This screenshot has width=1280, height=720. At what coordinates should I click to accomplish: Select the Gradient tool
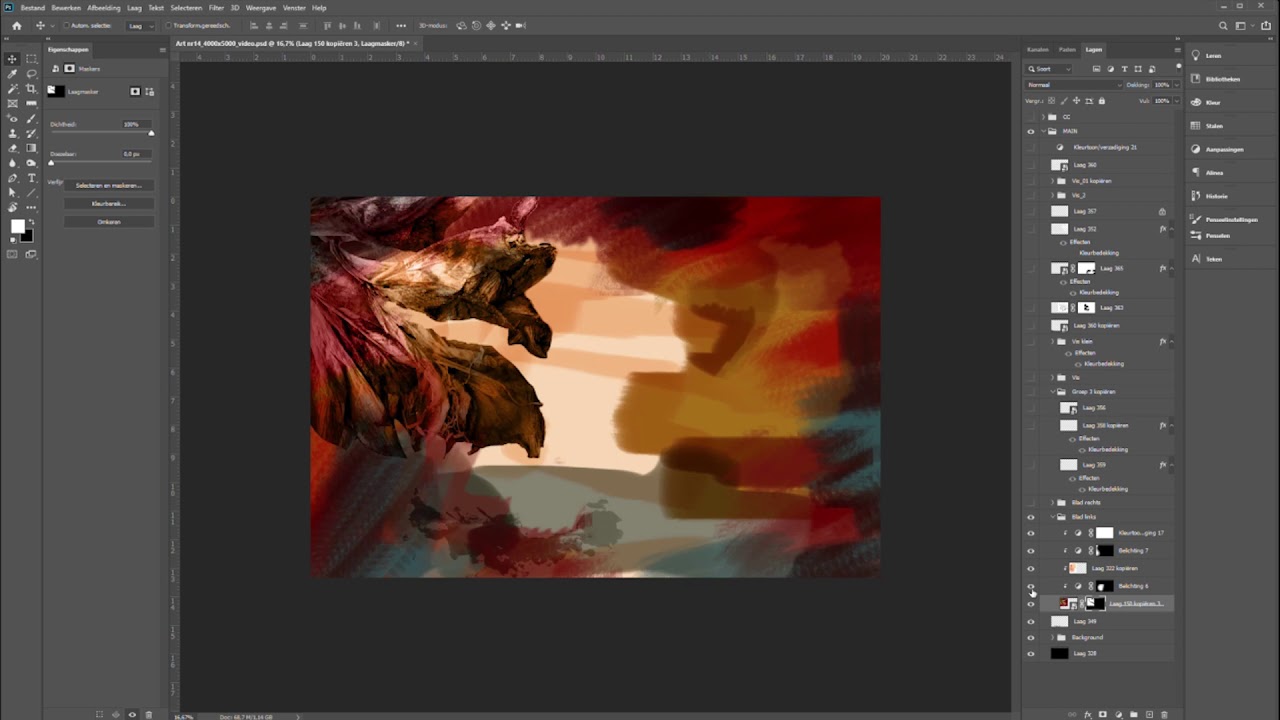[x=31, y=148]
